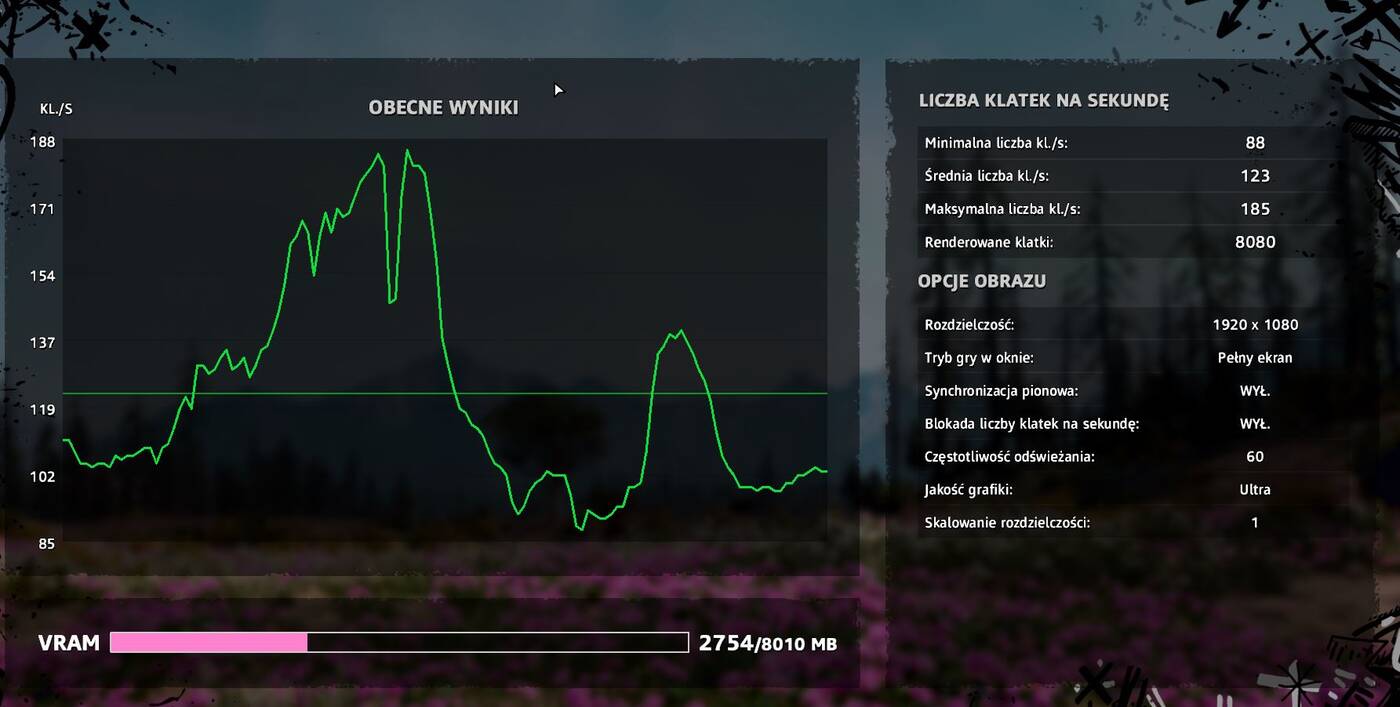1400x707 pixels.
Task: Click the pink filled VRAM usage bar
Action: pos(208,643)
